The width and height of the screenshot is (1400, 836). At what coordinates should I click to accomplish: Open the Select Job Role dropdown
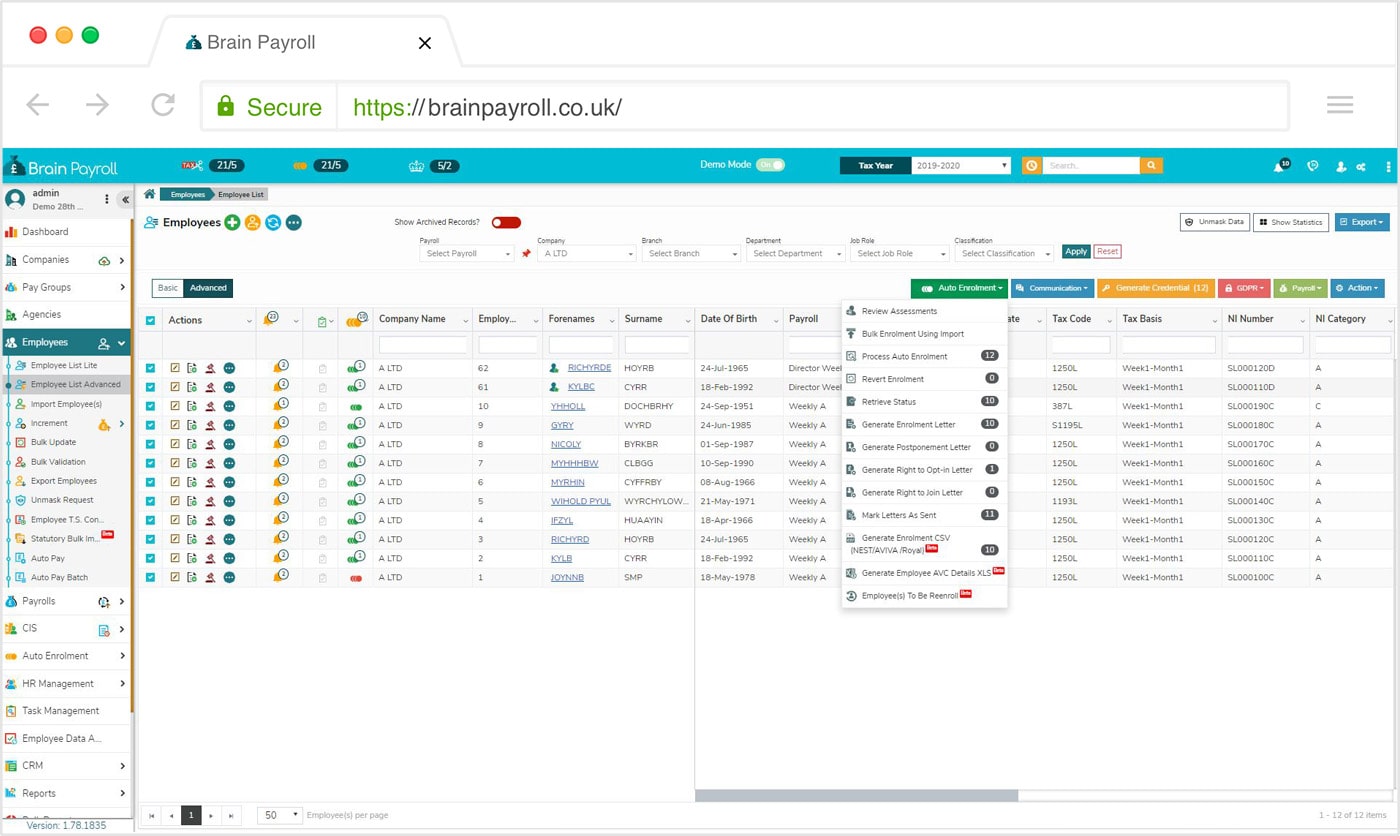coord(899,254)
